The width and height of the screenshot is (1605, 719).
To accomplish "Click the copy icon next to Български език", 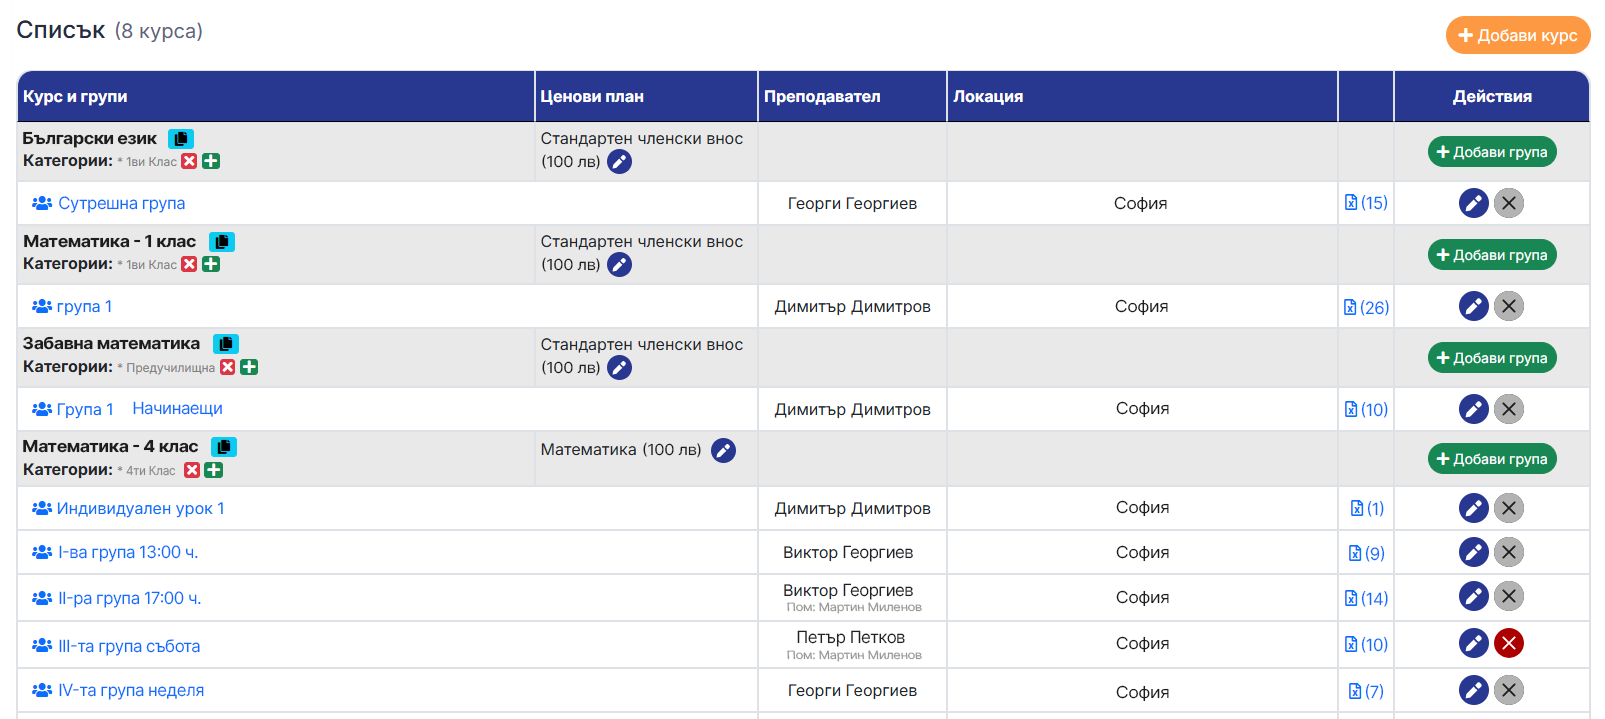I will (x=181, y=139).
